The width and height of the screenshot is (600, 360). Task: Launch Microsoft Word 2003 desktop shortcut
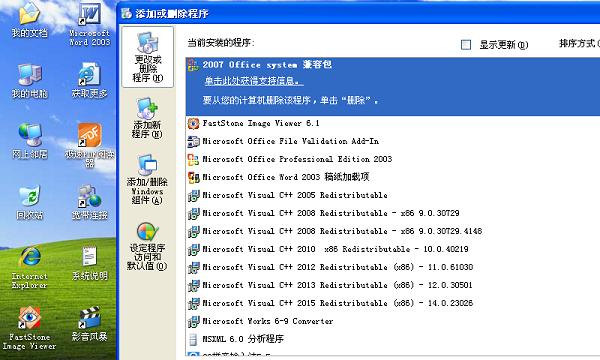point(90,24)
